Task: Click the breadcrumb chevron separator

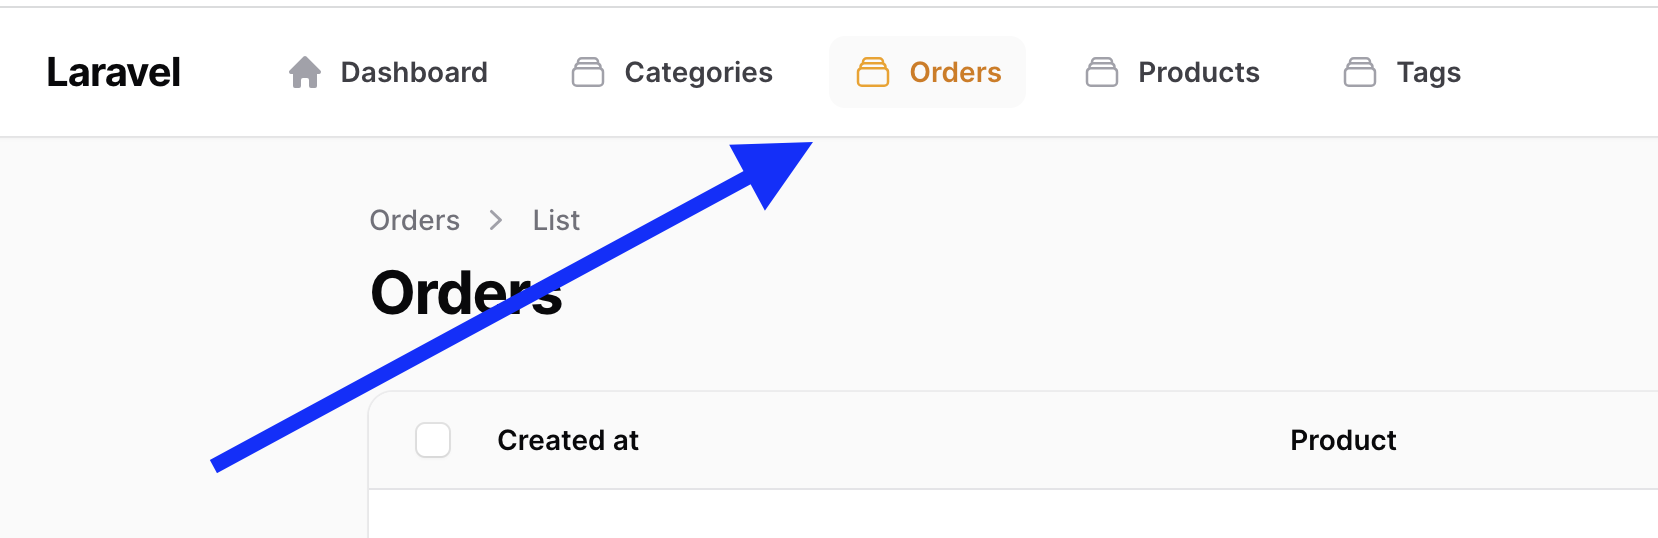Action: 496,220
